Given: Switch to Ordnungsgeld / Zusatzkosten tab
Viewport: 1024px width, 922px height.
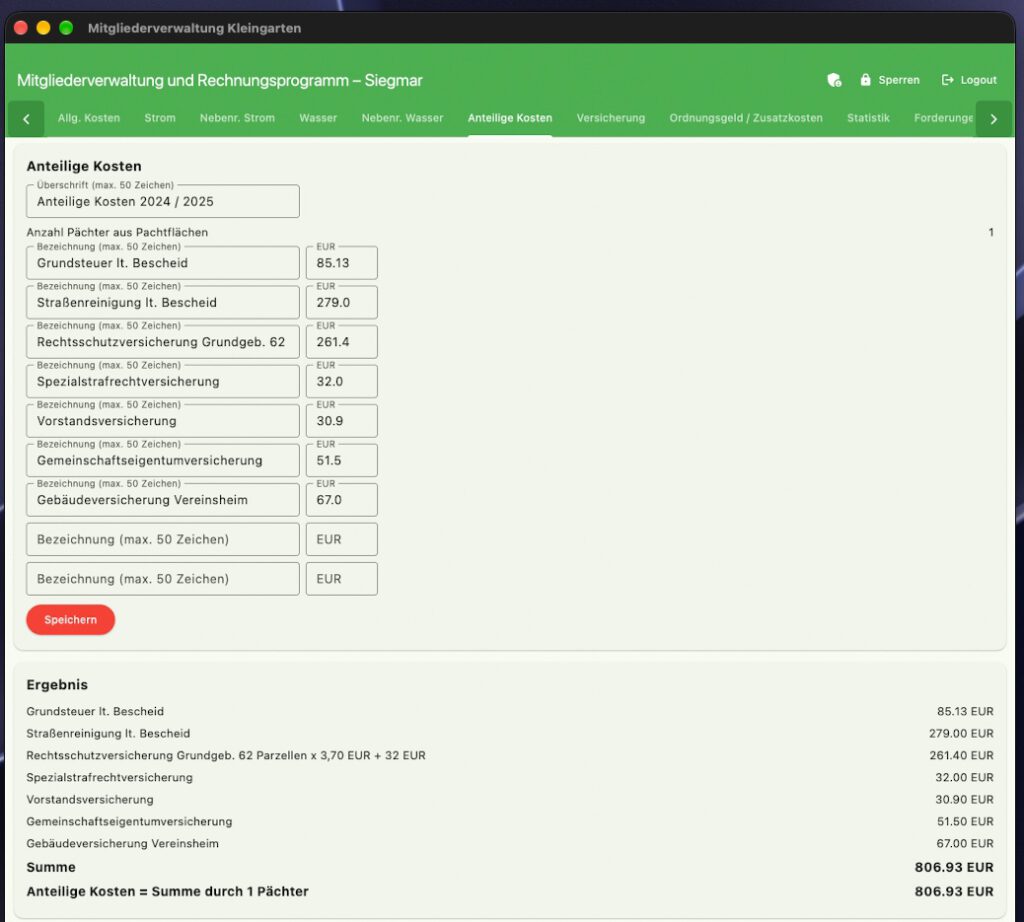Looking at the screenshot, I should 746,118.
